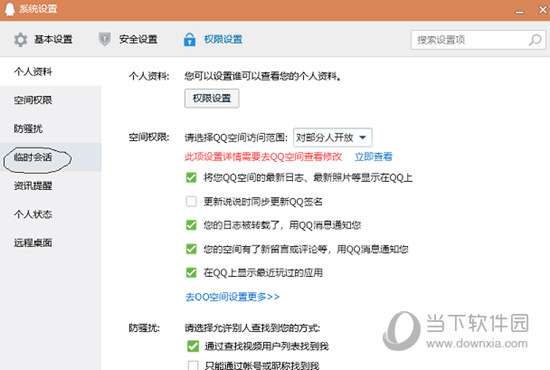This screenshot has height=370, width=550.
Task: Minimize the system settings window
Action: (520, 11)
